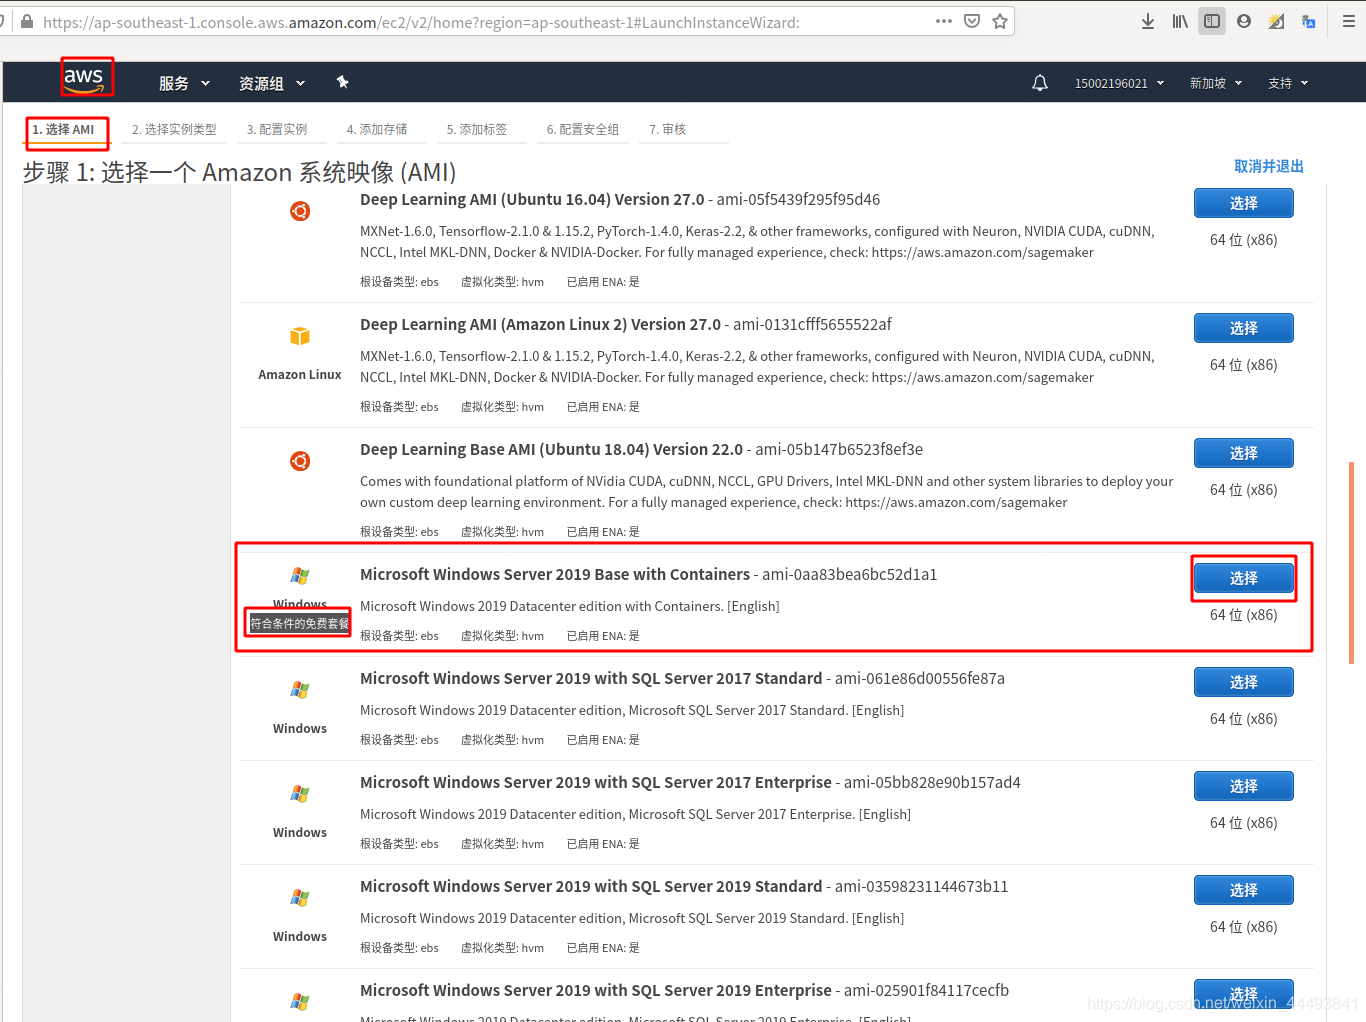The width and height of the screenshot is (1366, 1022).
Task: Click AMI id ami-03598231144673b11 text
Action: pyautogui.click(x=921, y=886)
